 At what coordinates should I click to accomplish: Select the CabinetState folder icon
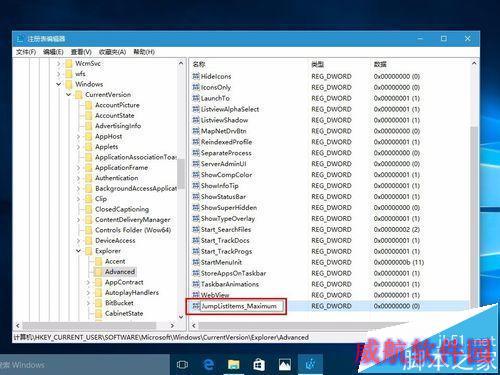[98, 313]
